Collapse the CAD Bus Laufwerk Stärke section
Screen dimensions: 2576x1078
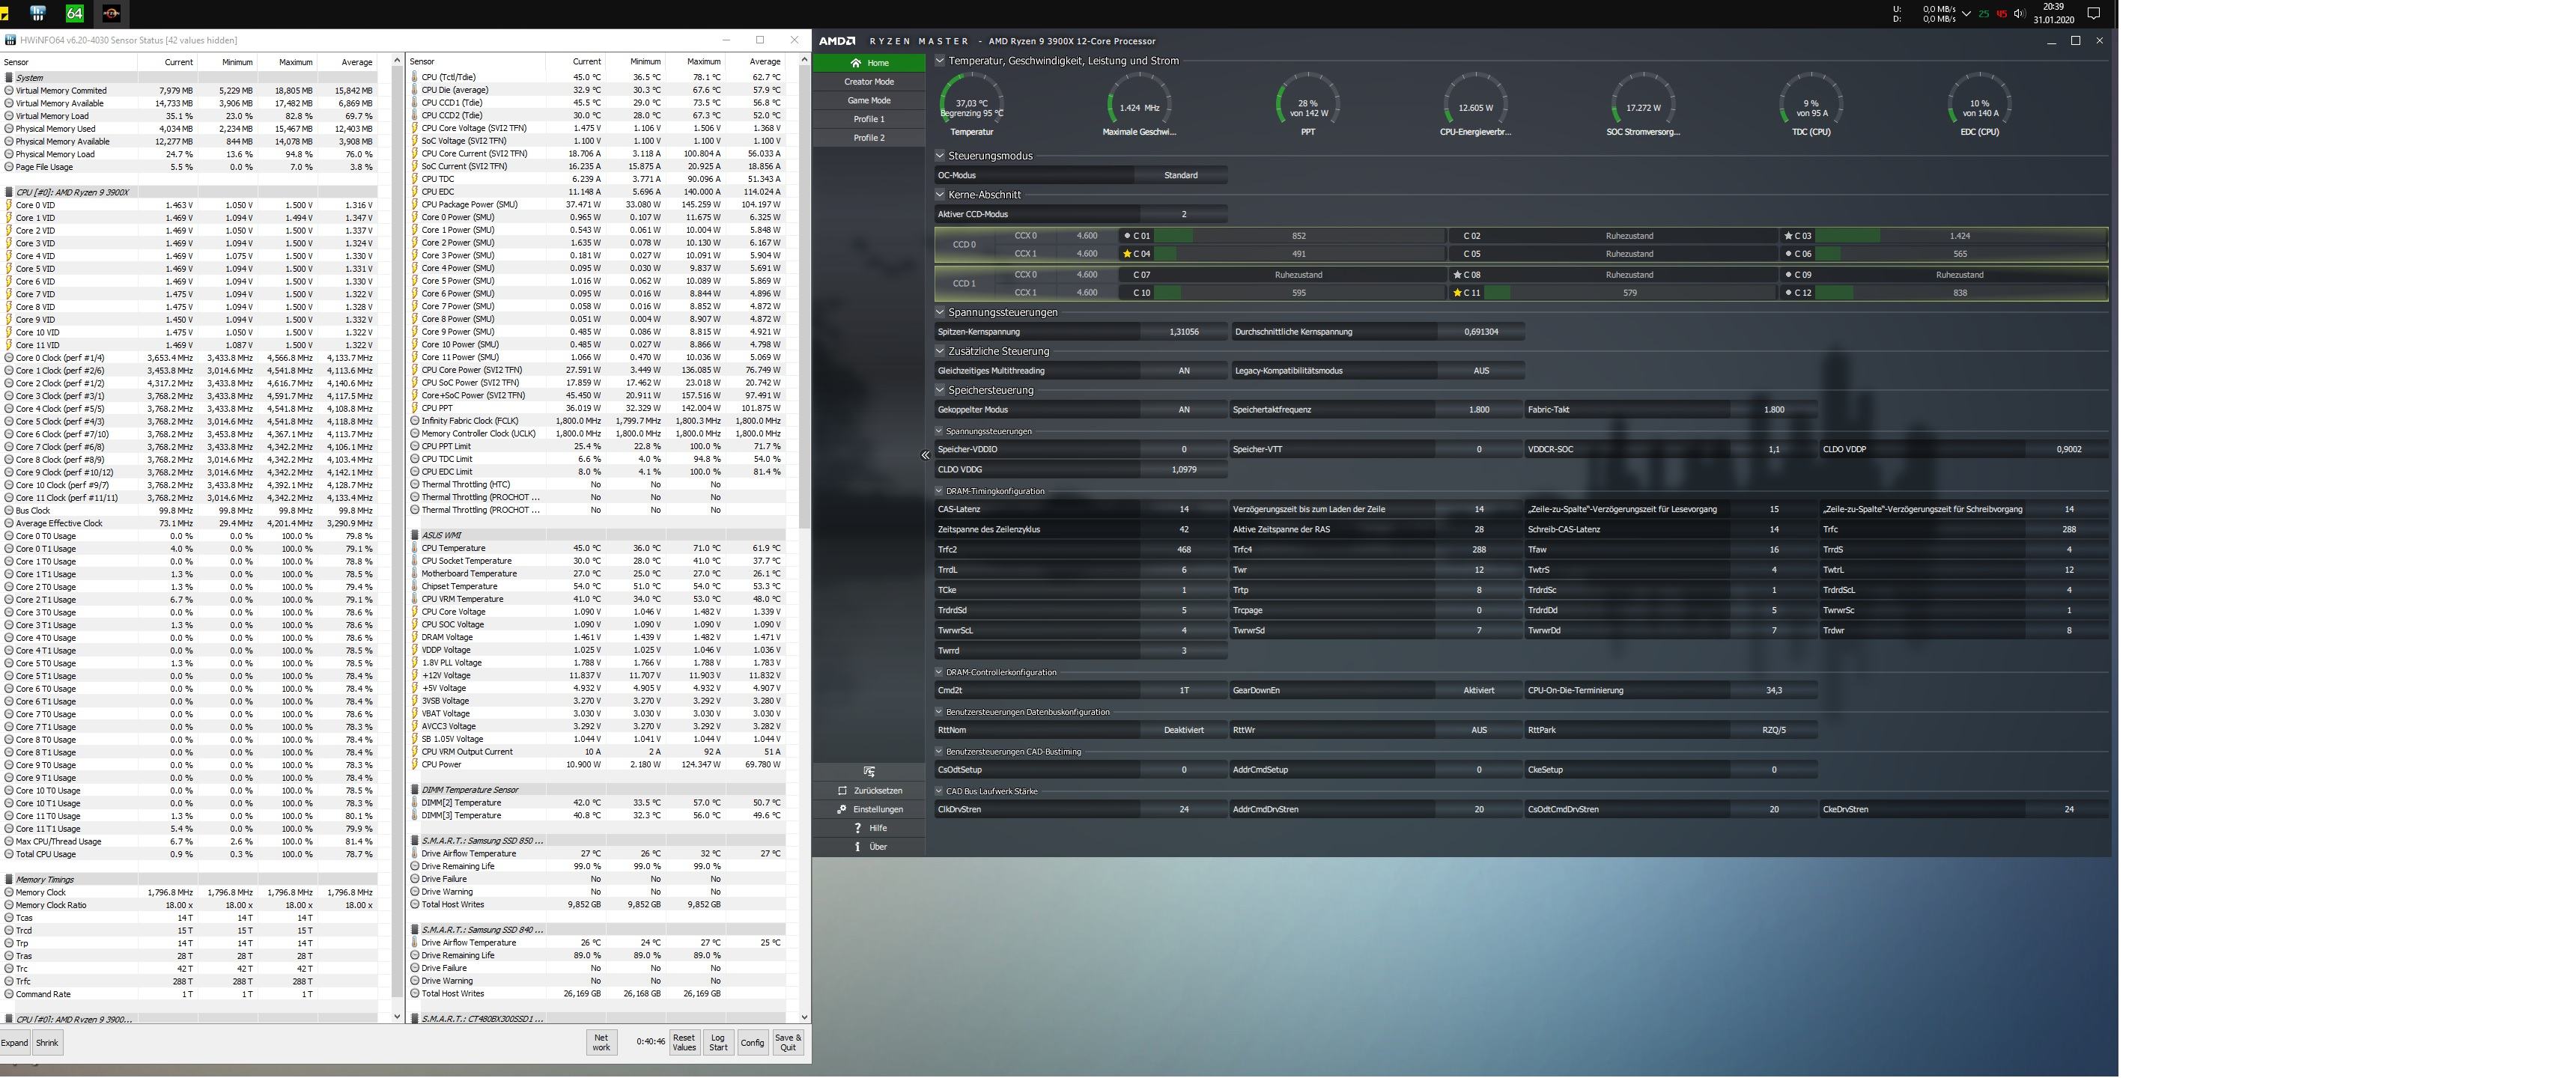point(940,791)
